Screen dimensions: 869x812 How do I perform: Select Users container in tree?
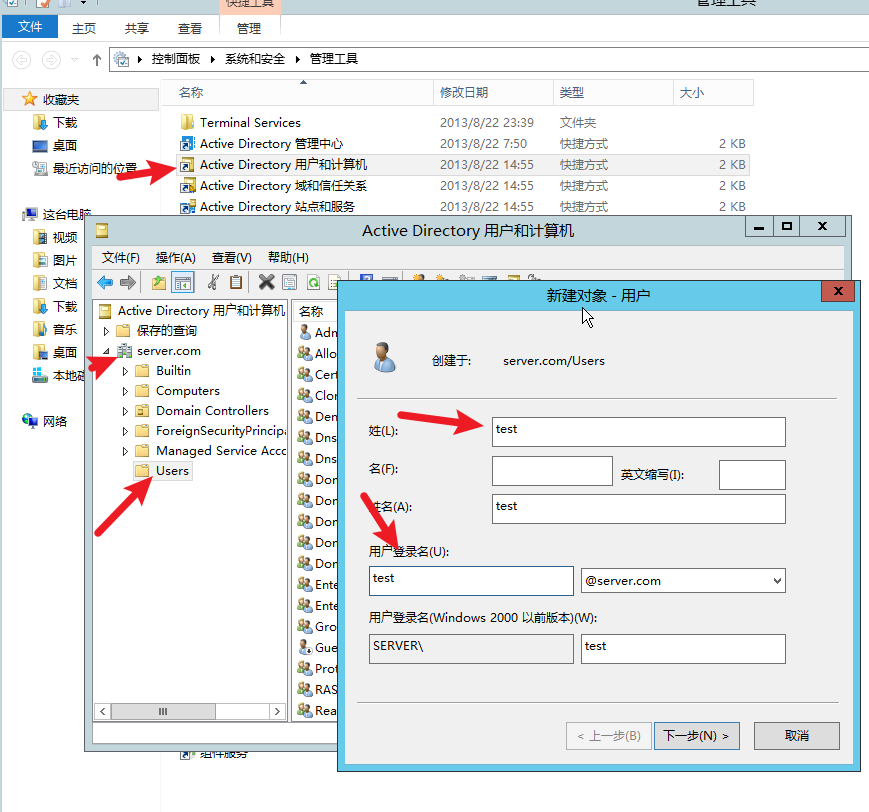point(163,471)
